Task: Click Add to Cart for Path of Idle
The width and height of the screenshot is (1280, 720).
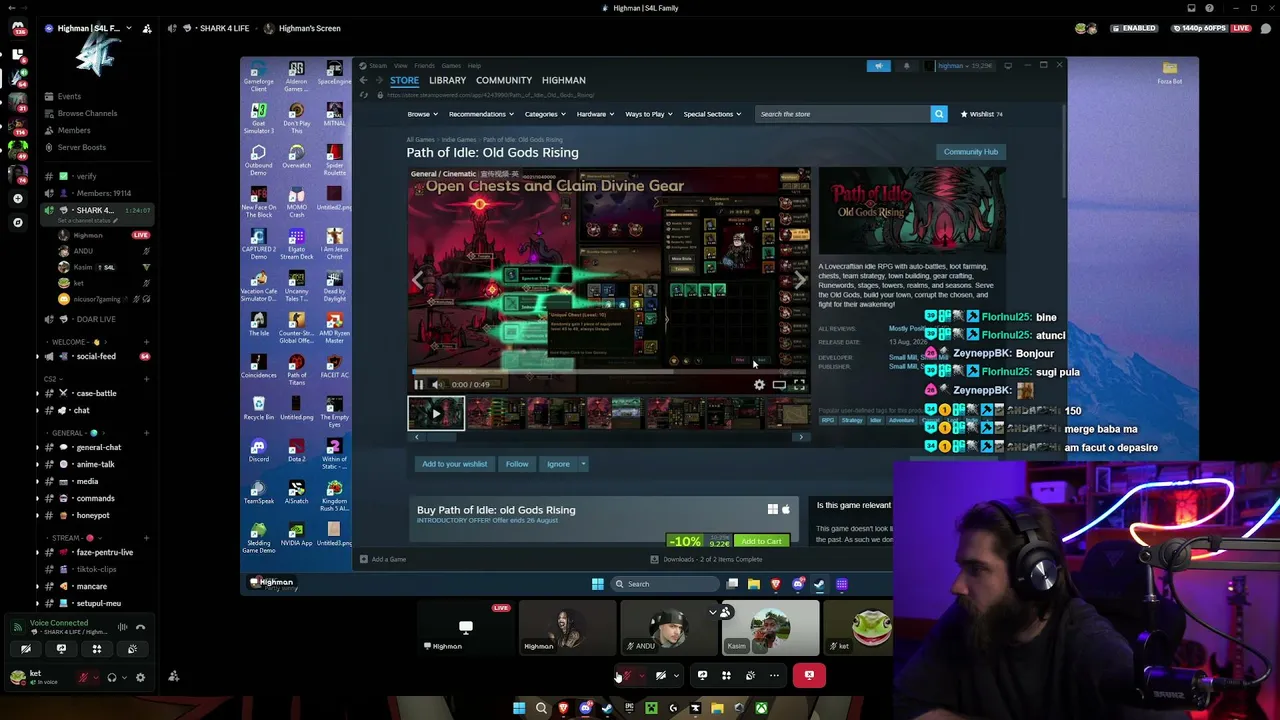Action: [x=761, y=541]
